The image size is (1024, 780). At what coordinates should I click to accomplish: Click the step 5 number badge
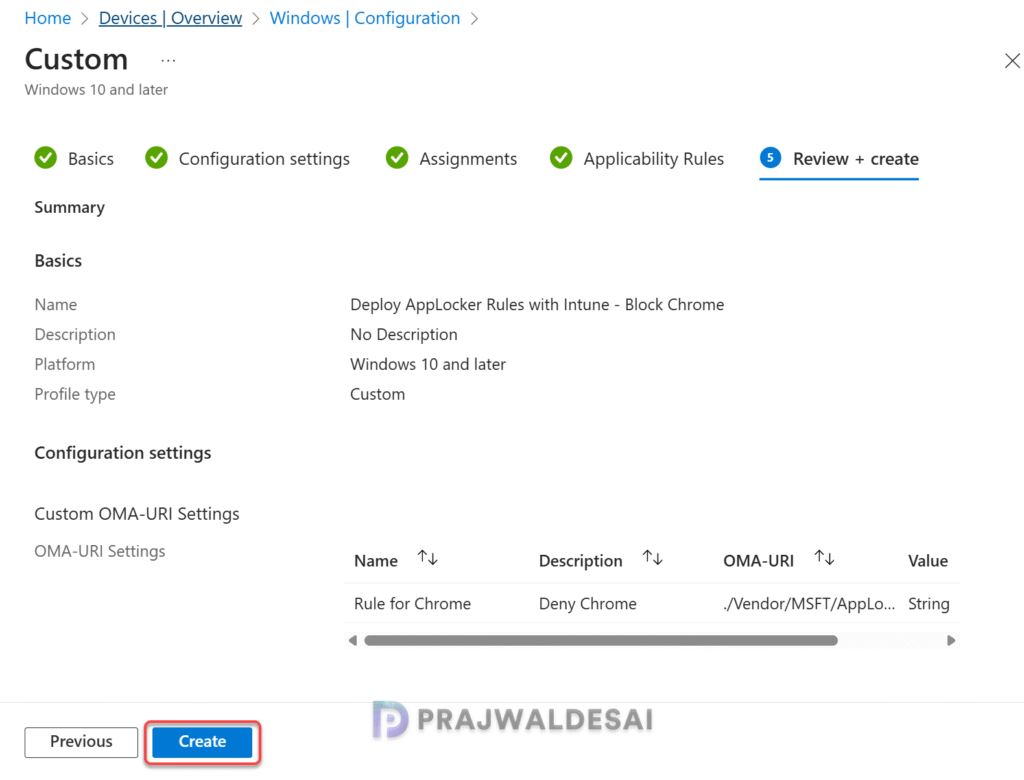771,157
